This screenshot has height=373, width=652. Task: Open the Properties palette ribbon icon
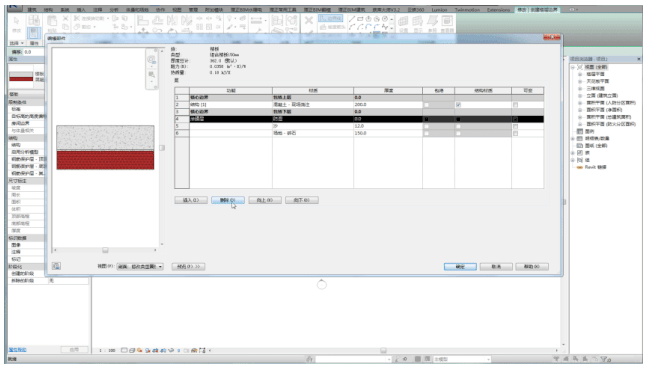[34, 33]
